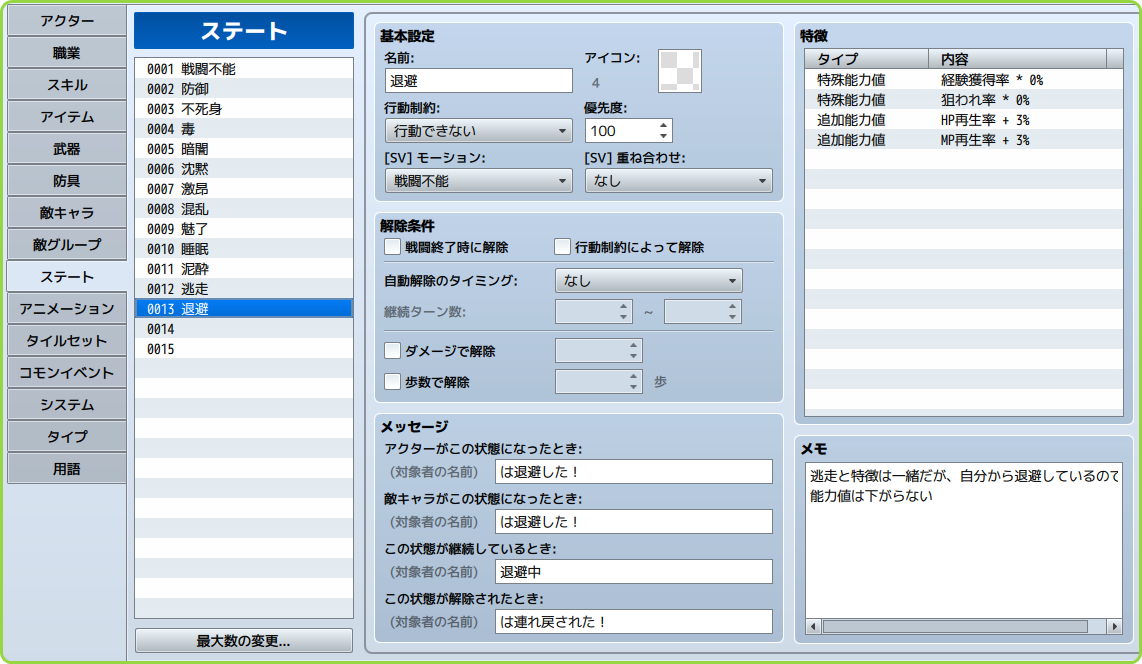Click the 名前 input field
This screenshot has width=1142, height=664.
[479, 81]
